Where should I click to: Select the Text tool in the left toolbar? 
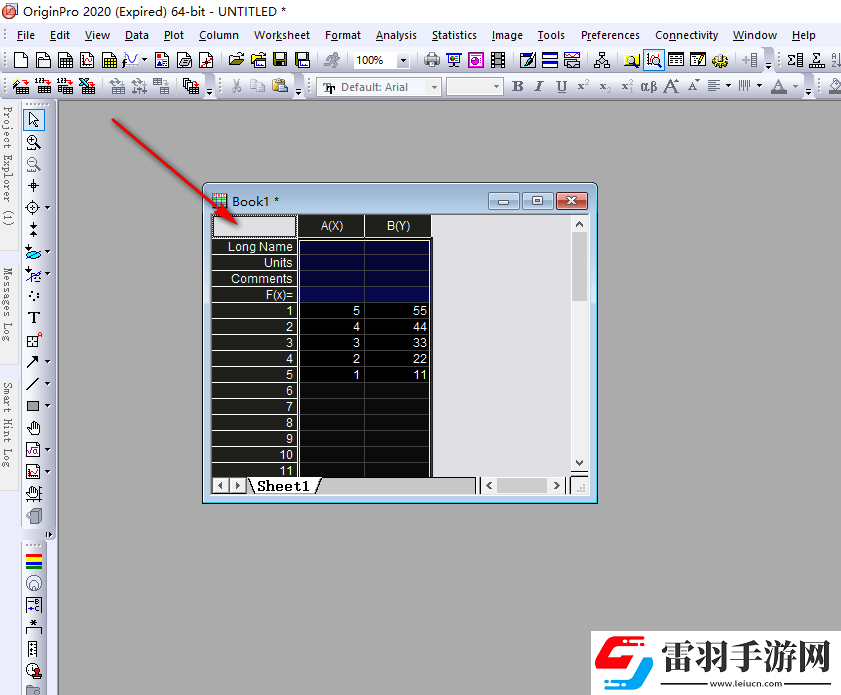(x=34, y=318)
